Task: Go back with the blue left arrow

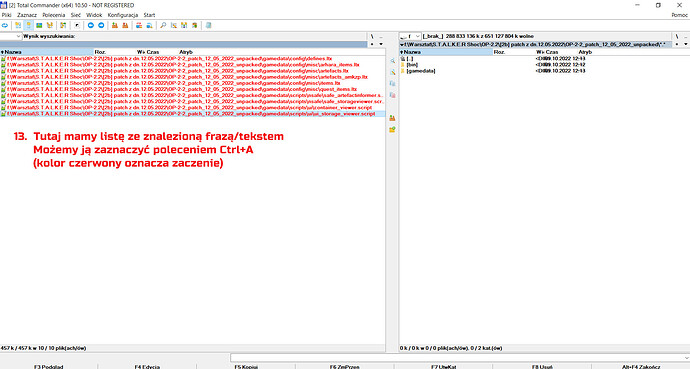Action: coord(91,26)
